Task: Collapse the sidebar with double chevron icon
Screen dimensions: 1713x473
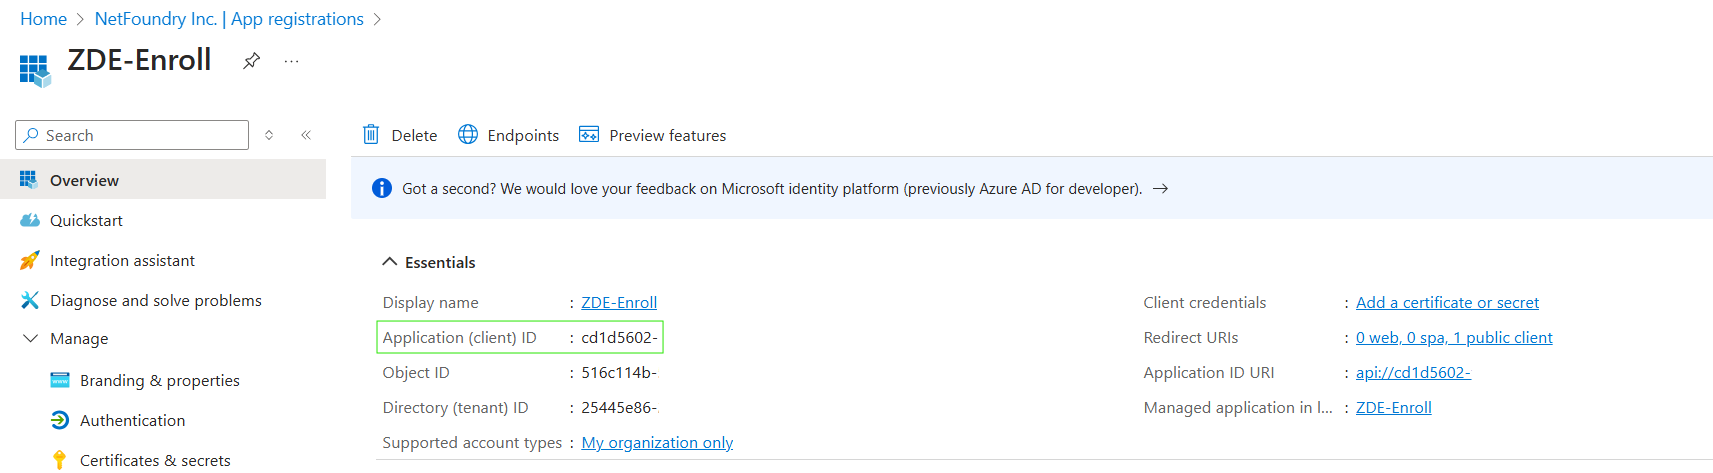Action: [306, 135]
